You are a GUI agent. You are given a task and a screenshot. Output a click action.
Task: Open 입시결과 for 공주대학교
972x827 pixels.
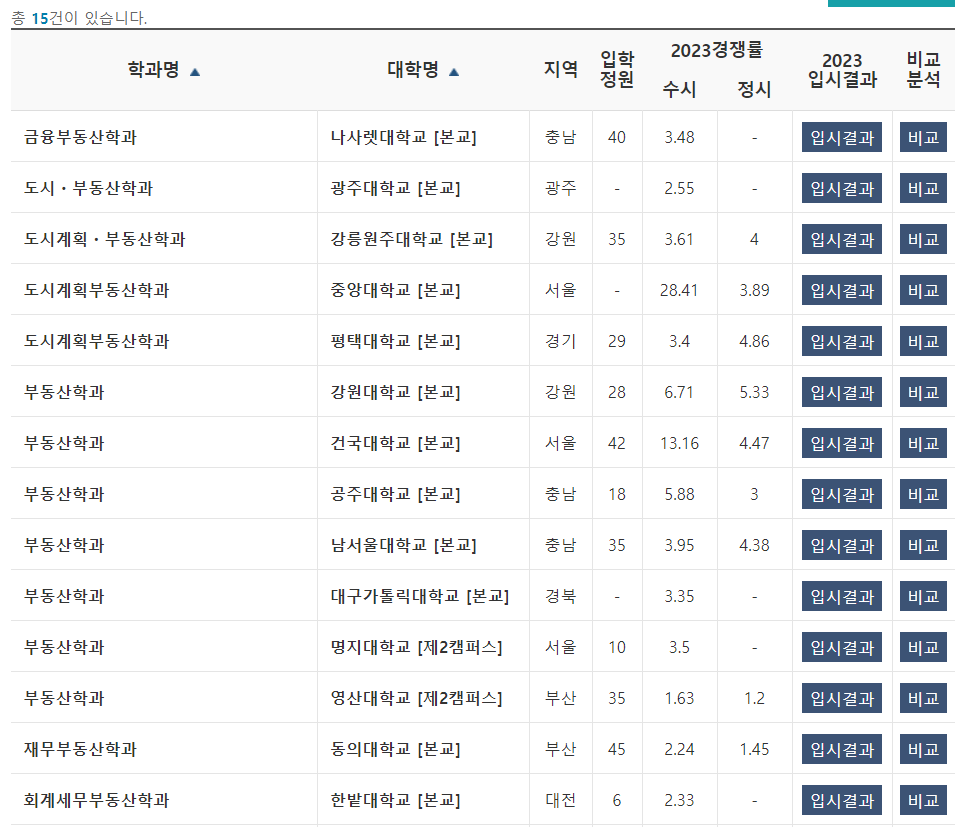click(x=842, y=494)
